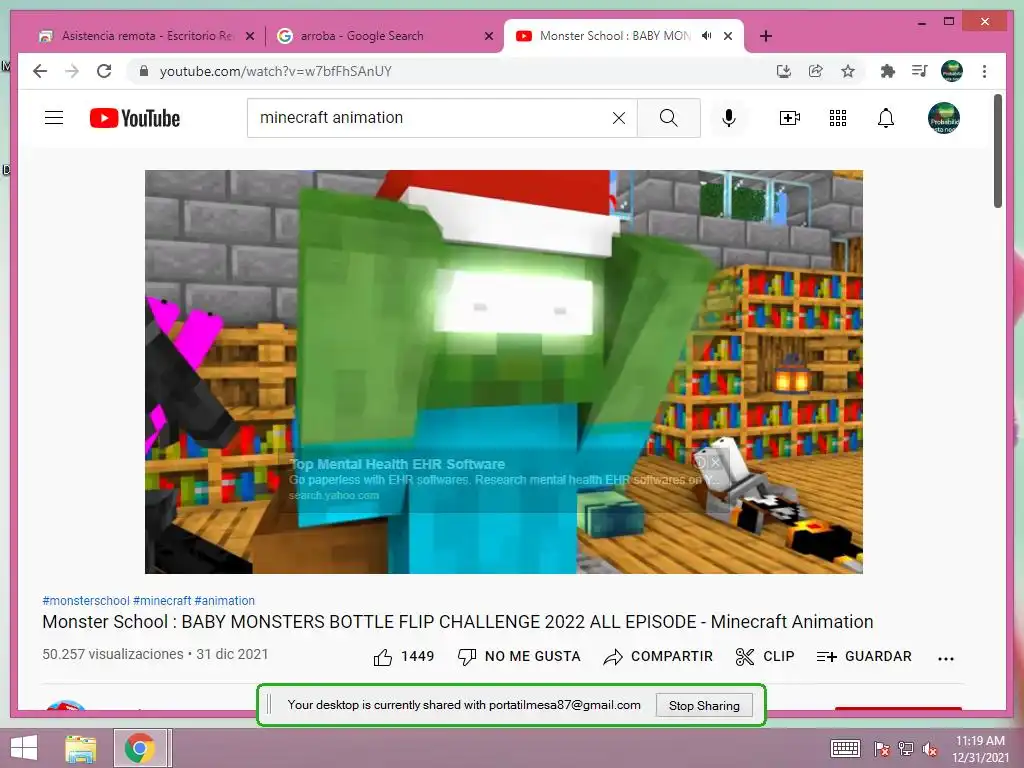
Task: Open the touch keyboard tray icon
Action: pos(845,748)
